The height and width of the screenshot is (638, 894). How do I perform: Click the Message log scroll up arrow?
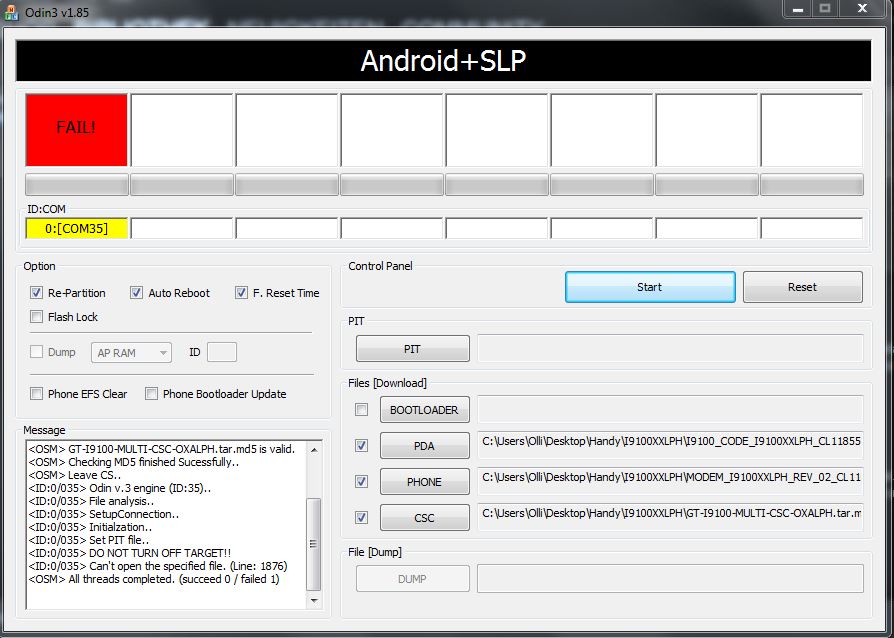tap(314, 450)
